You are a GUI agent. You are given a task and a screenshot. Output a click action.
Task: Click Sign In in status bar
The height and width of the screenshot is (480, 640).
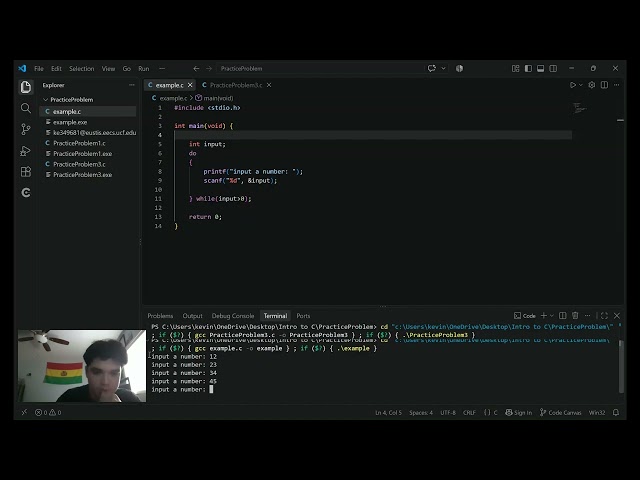[x=518, y=413]
